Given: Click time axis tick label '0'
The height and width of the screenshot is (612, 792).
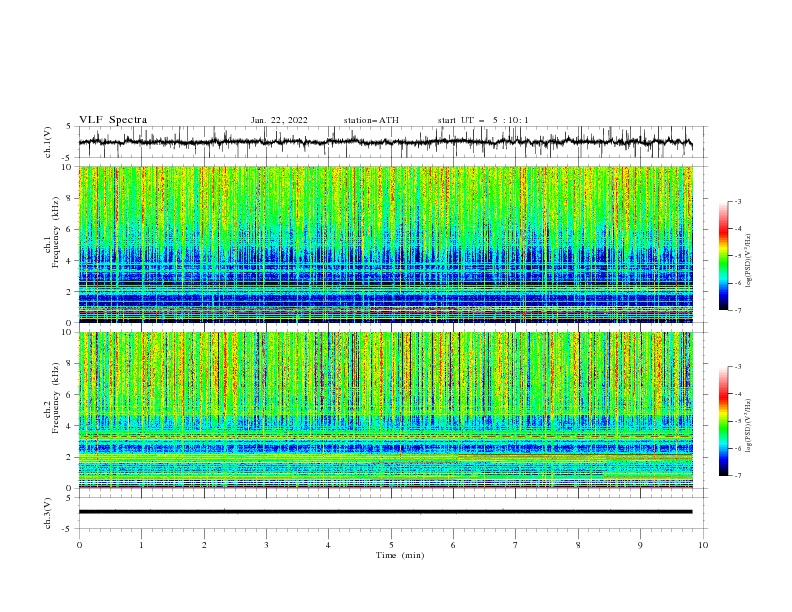Looking at the screenshot, I should [79, 545].
